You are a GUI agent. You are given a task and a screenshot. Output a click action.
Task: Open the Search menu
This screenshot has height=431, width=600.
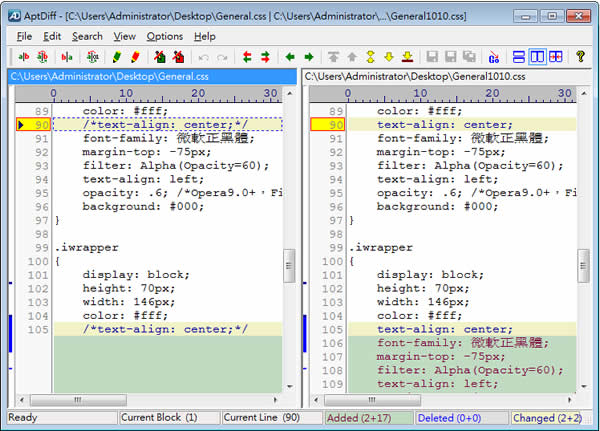87,36
